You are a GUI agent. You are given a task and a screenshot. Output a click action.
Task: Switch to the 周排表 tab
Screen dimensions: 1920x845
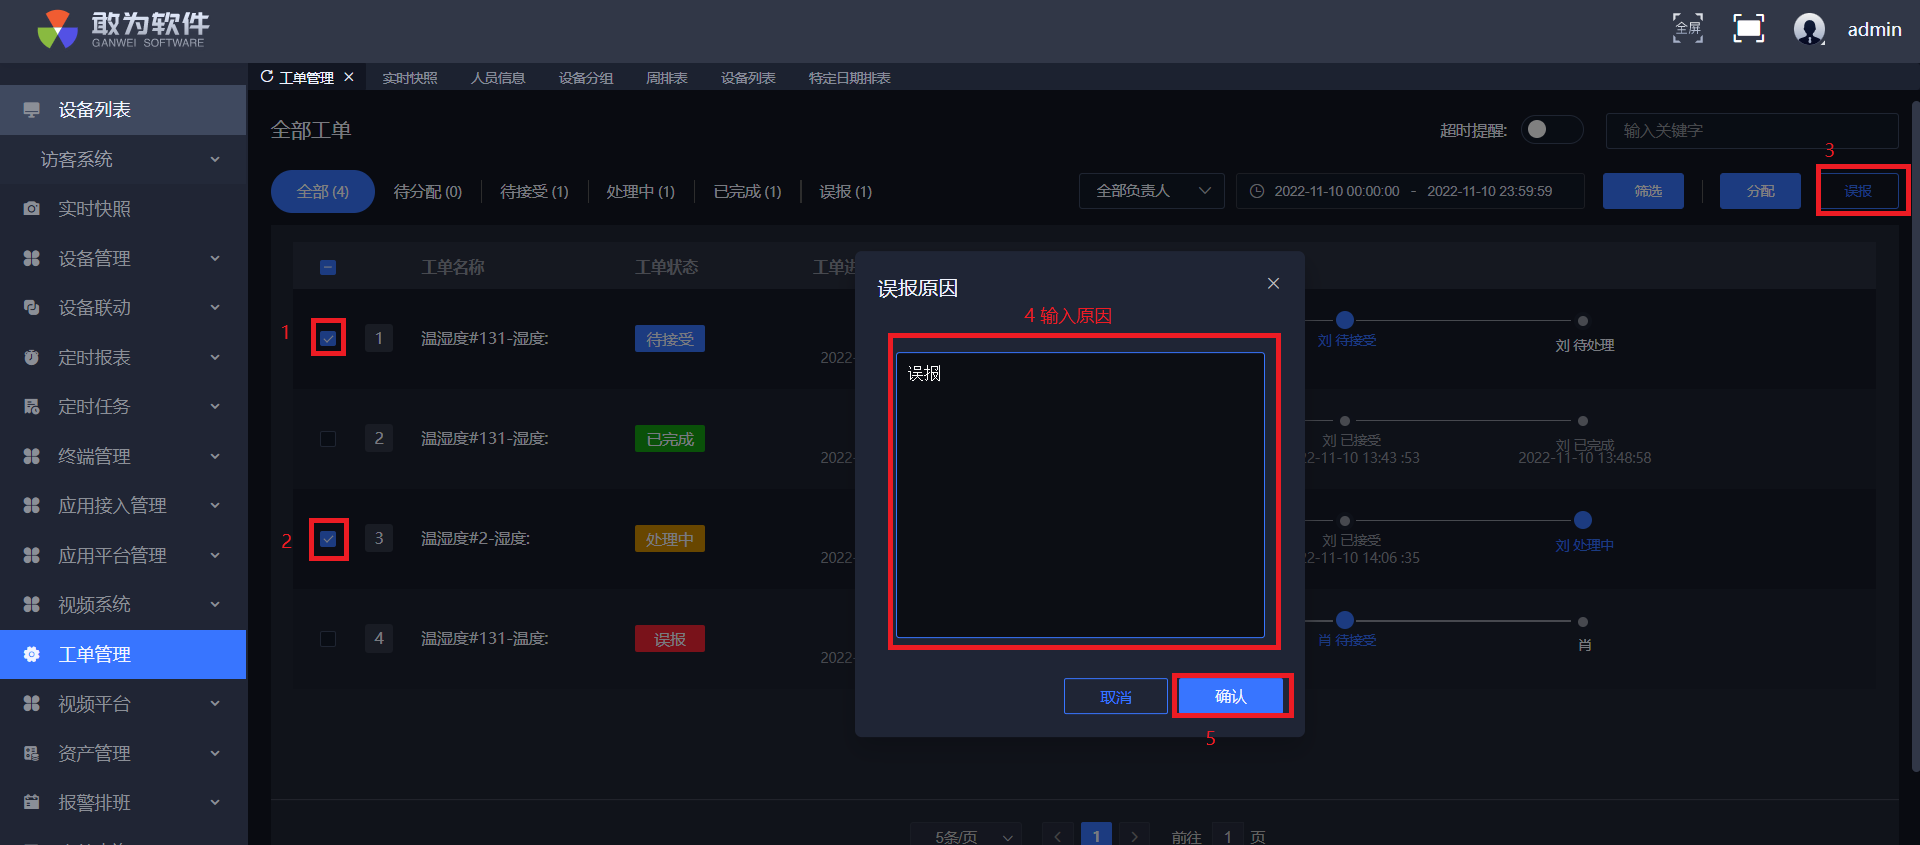click(667, 78)
